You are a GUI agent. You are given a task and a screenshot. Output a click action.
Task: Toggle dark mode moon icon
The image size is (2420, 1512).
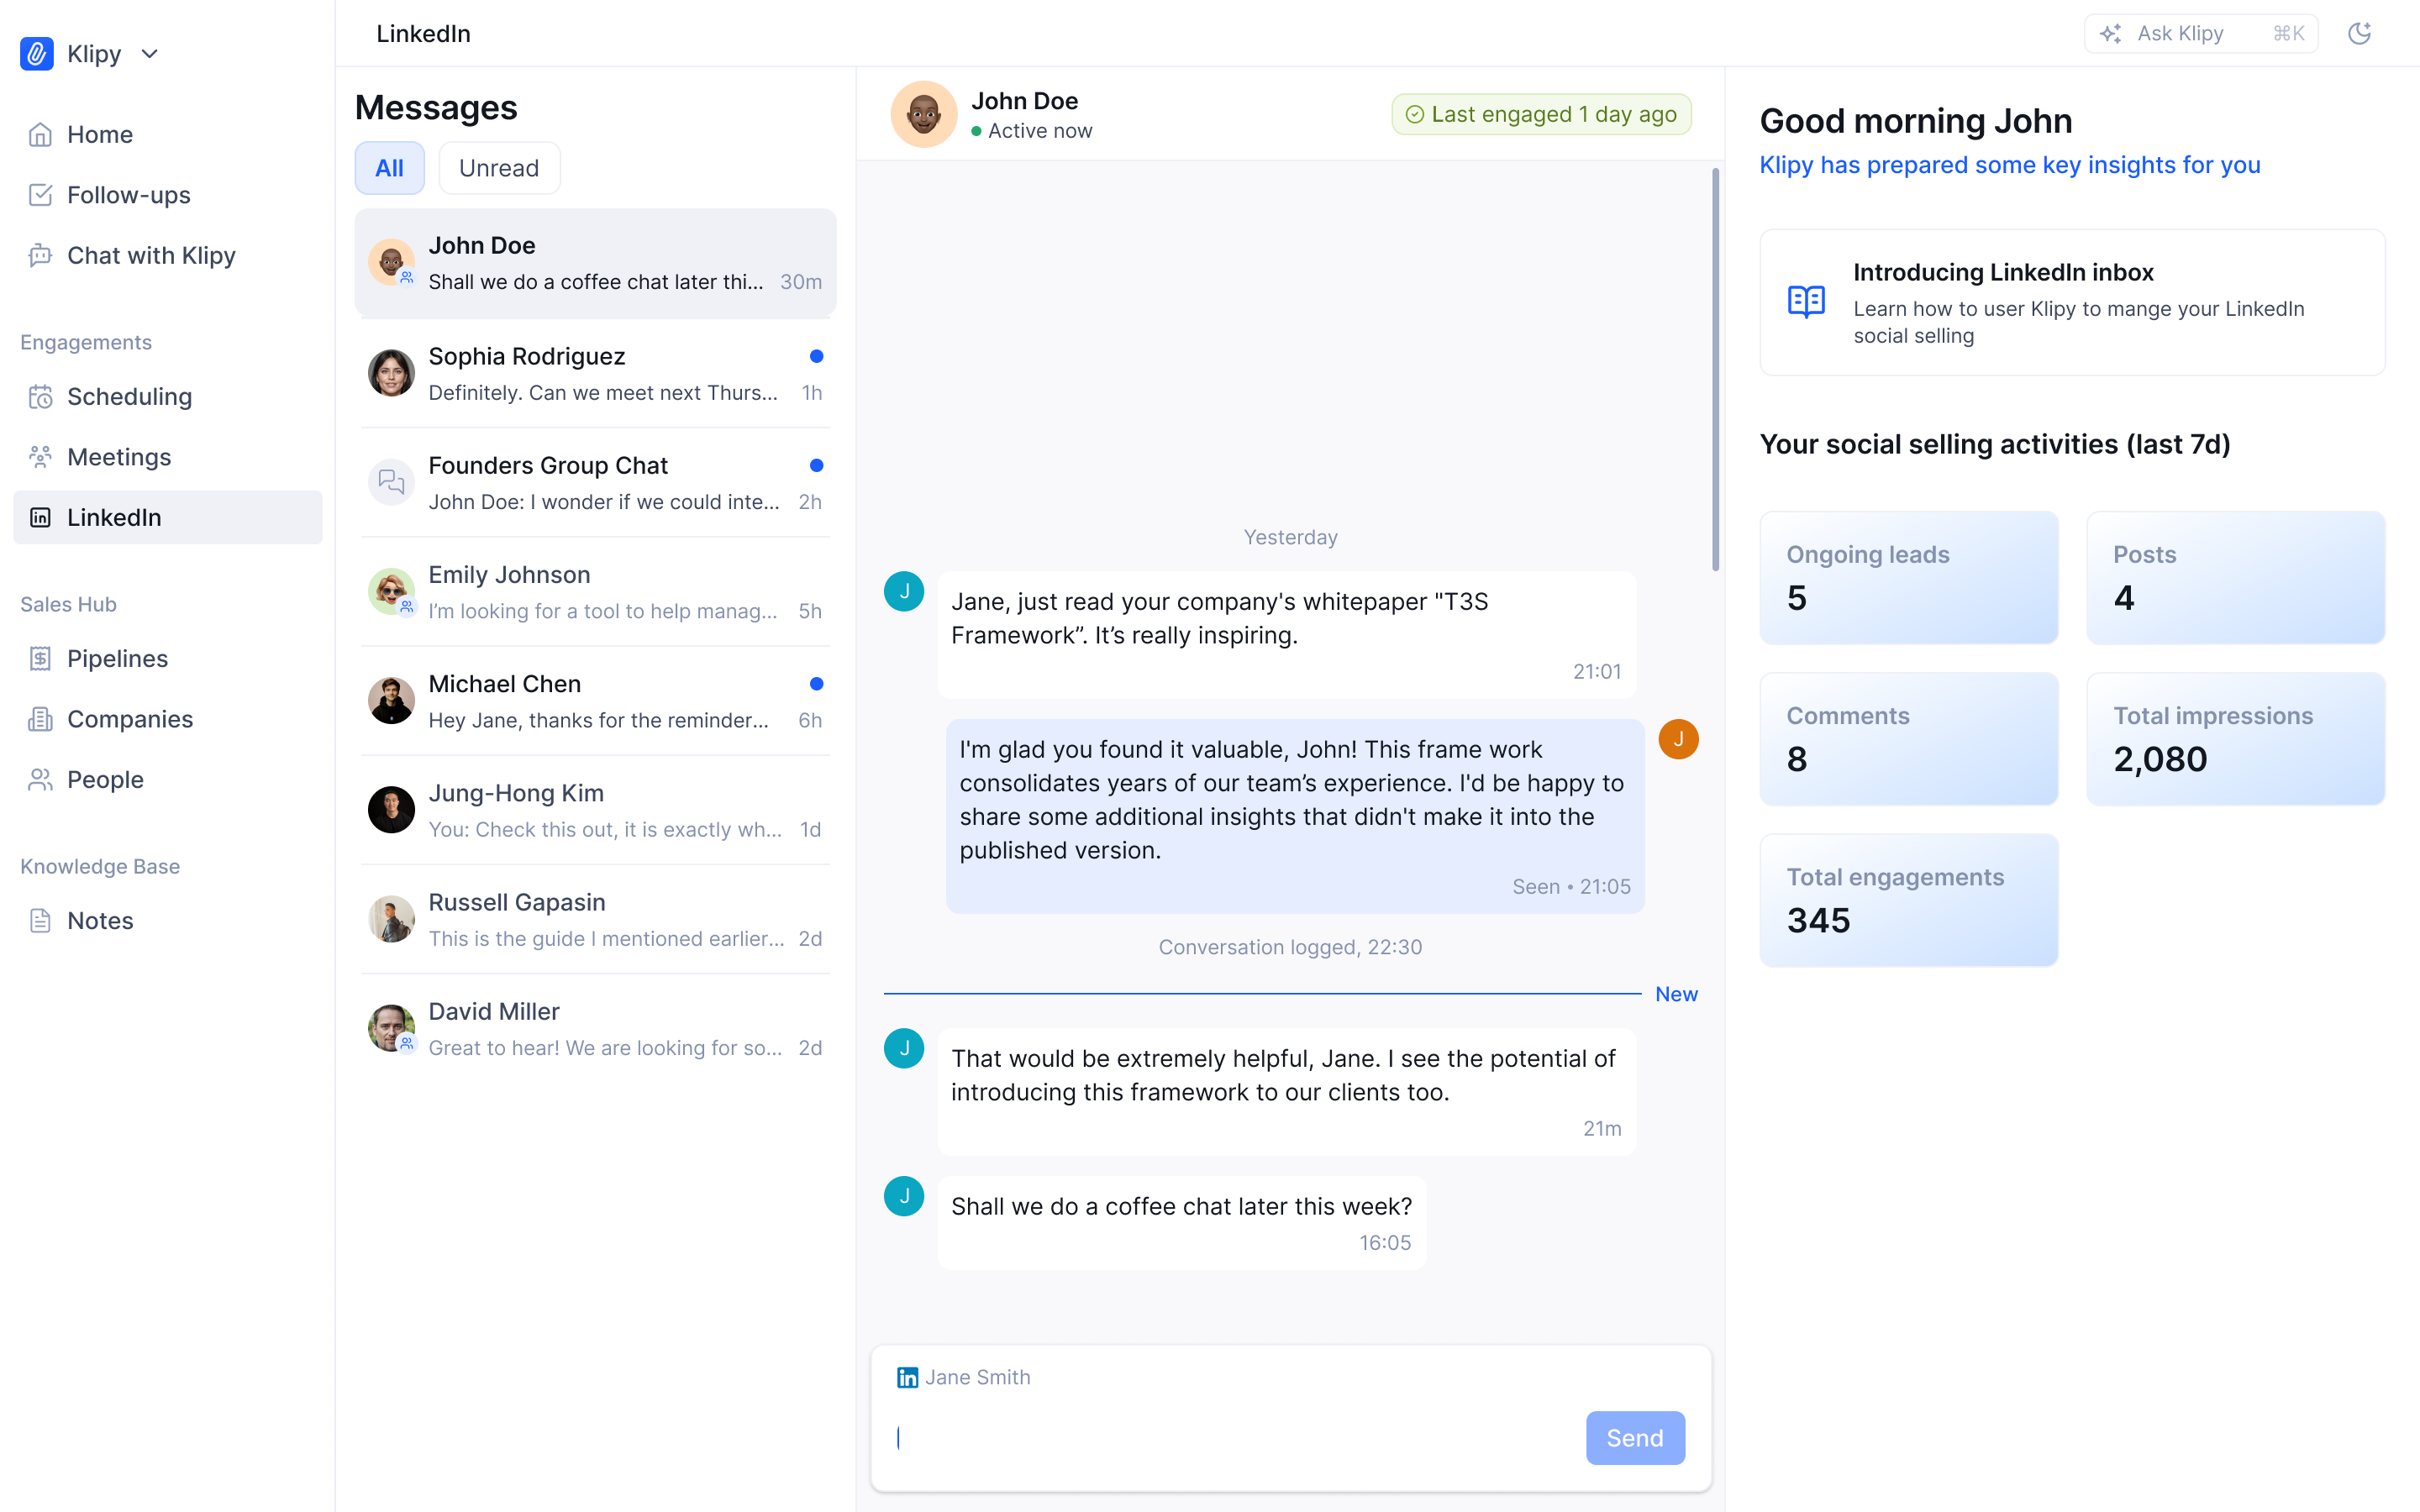click(2359, 33)
